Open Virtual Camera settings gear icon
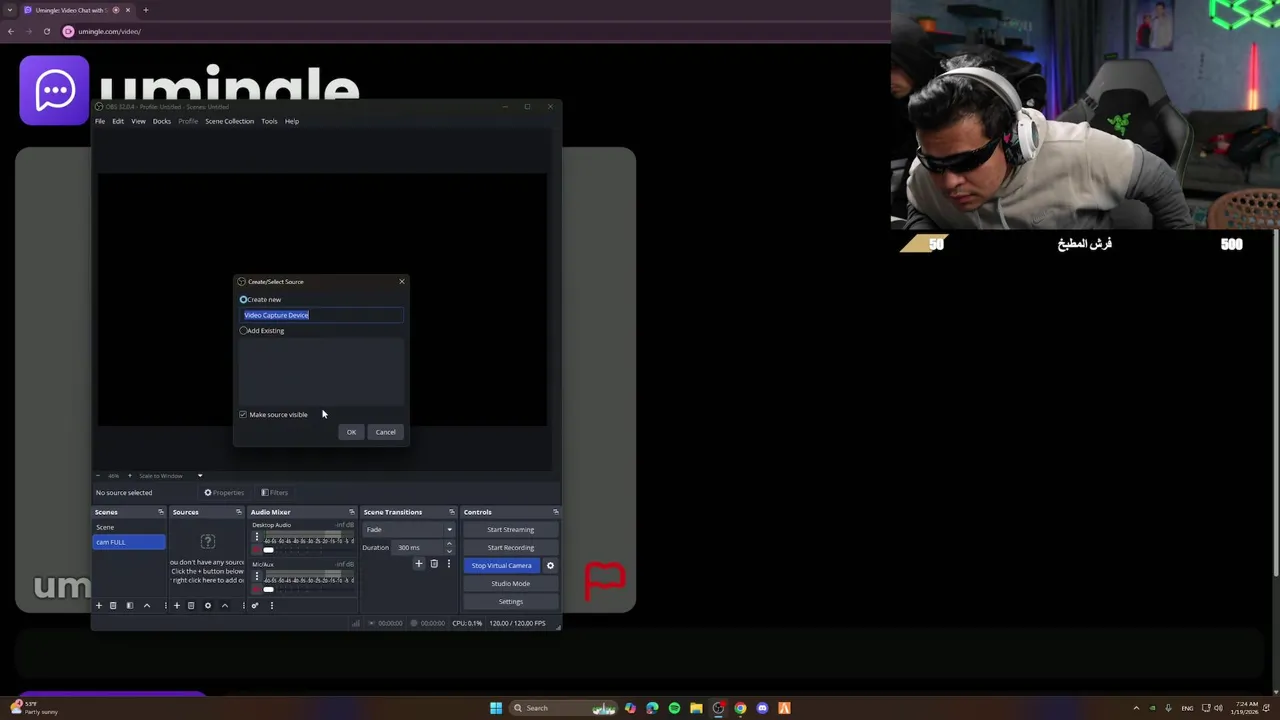 point(550,566)
